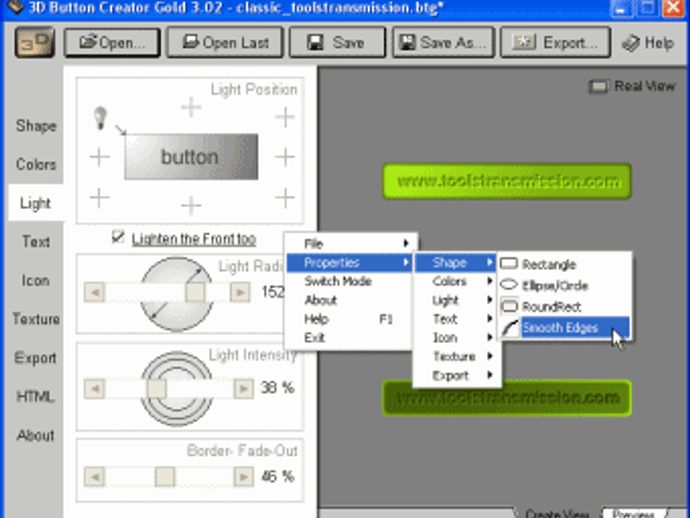Choose Exit from the context menu
690x518 pixels.
[x=350, y=338]
